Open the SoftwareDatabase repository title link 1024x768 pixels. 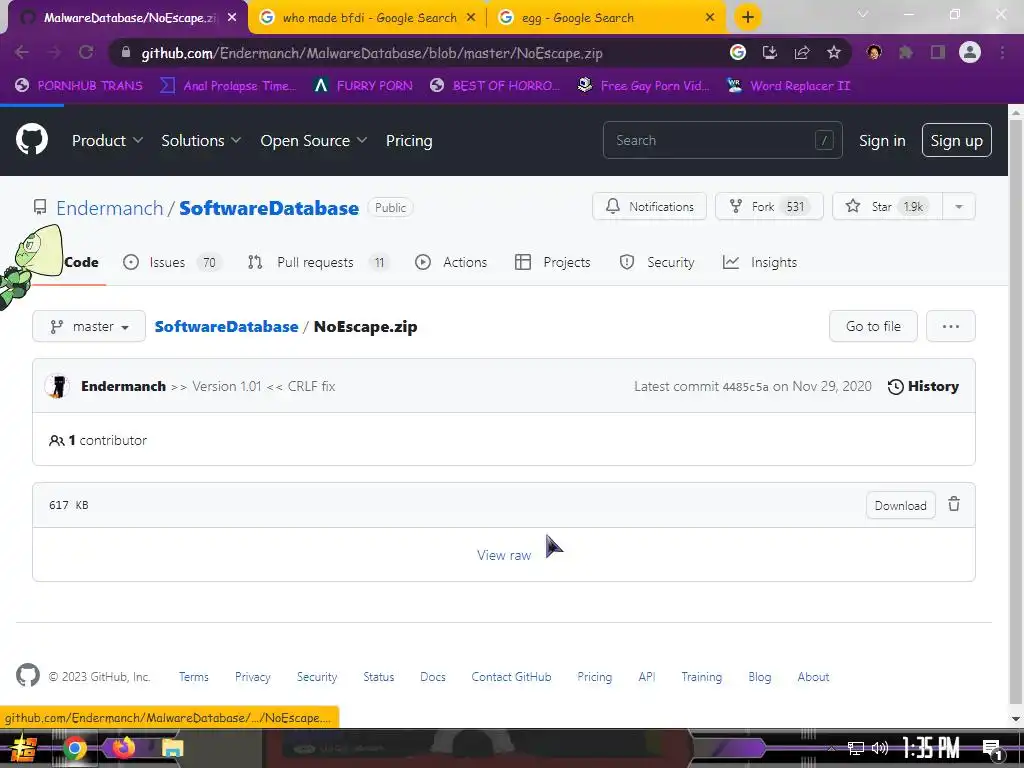[x=269, y=208]
